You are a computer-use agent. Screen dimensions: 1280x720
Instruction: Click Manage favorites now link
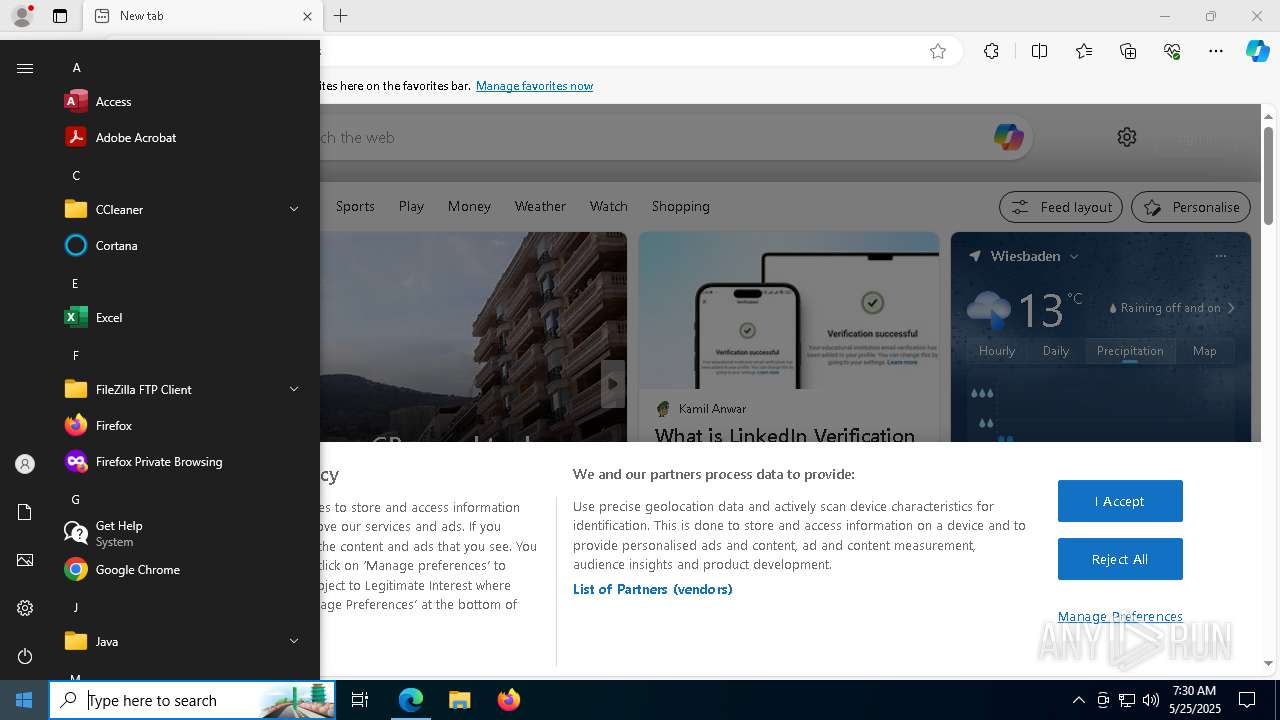click(534, 86)
